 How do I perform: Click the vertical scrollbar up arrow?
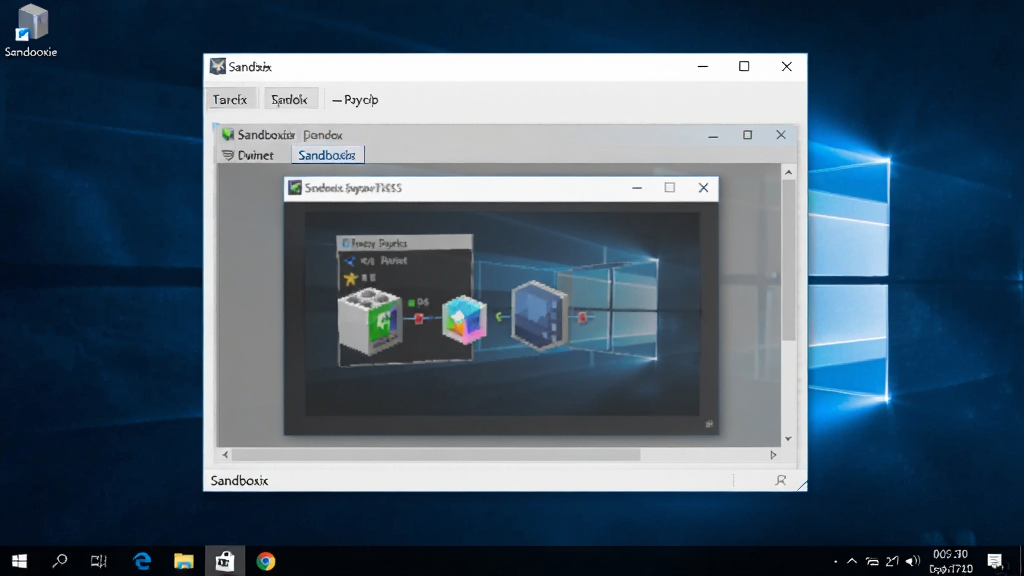coord(789,172)
